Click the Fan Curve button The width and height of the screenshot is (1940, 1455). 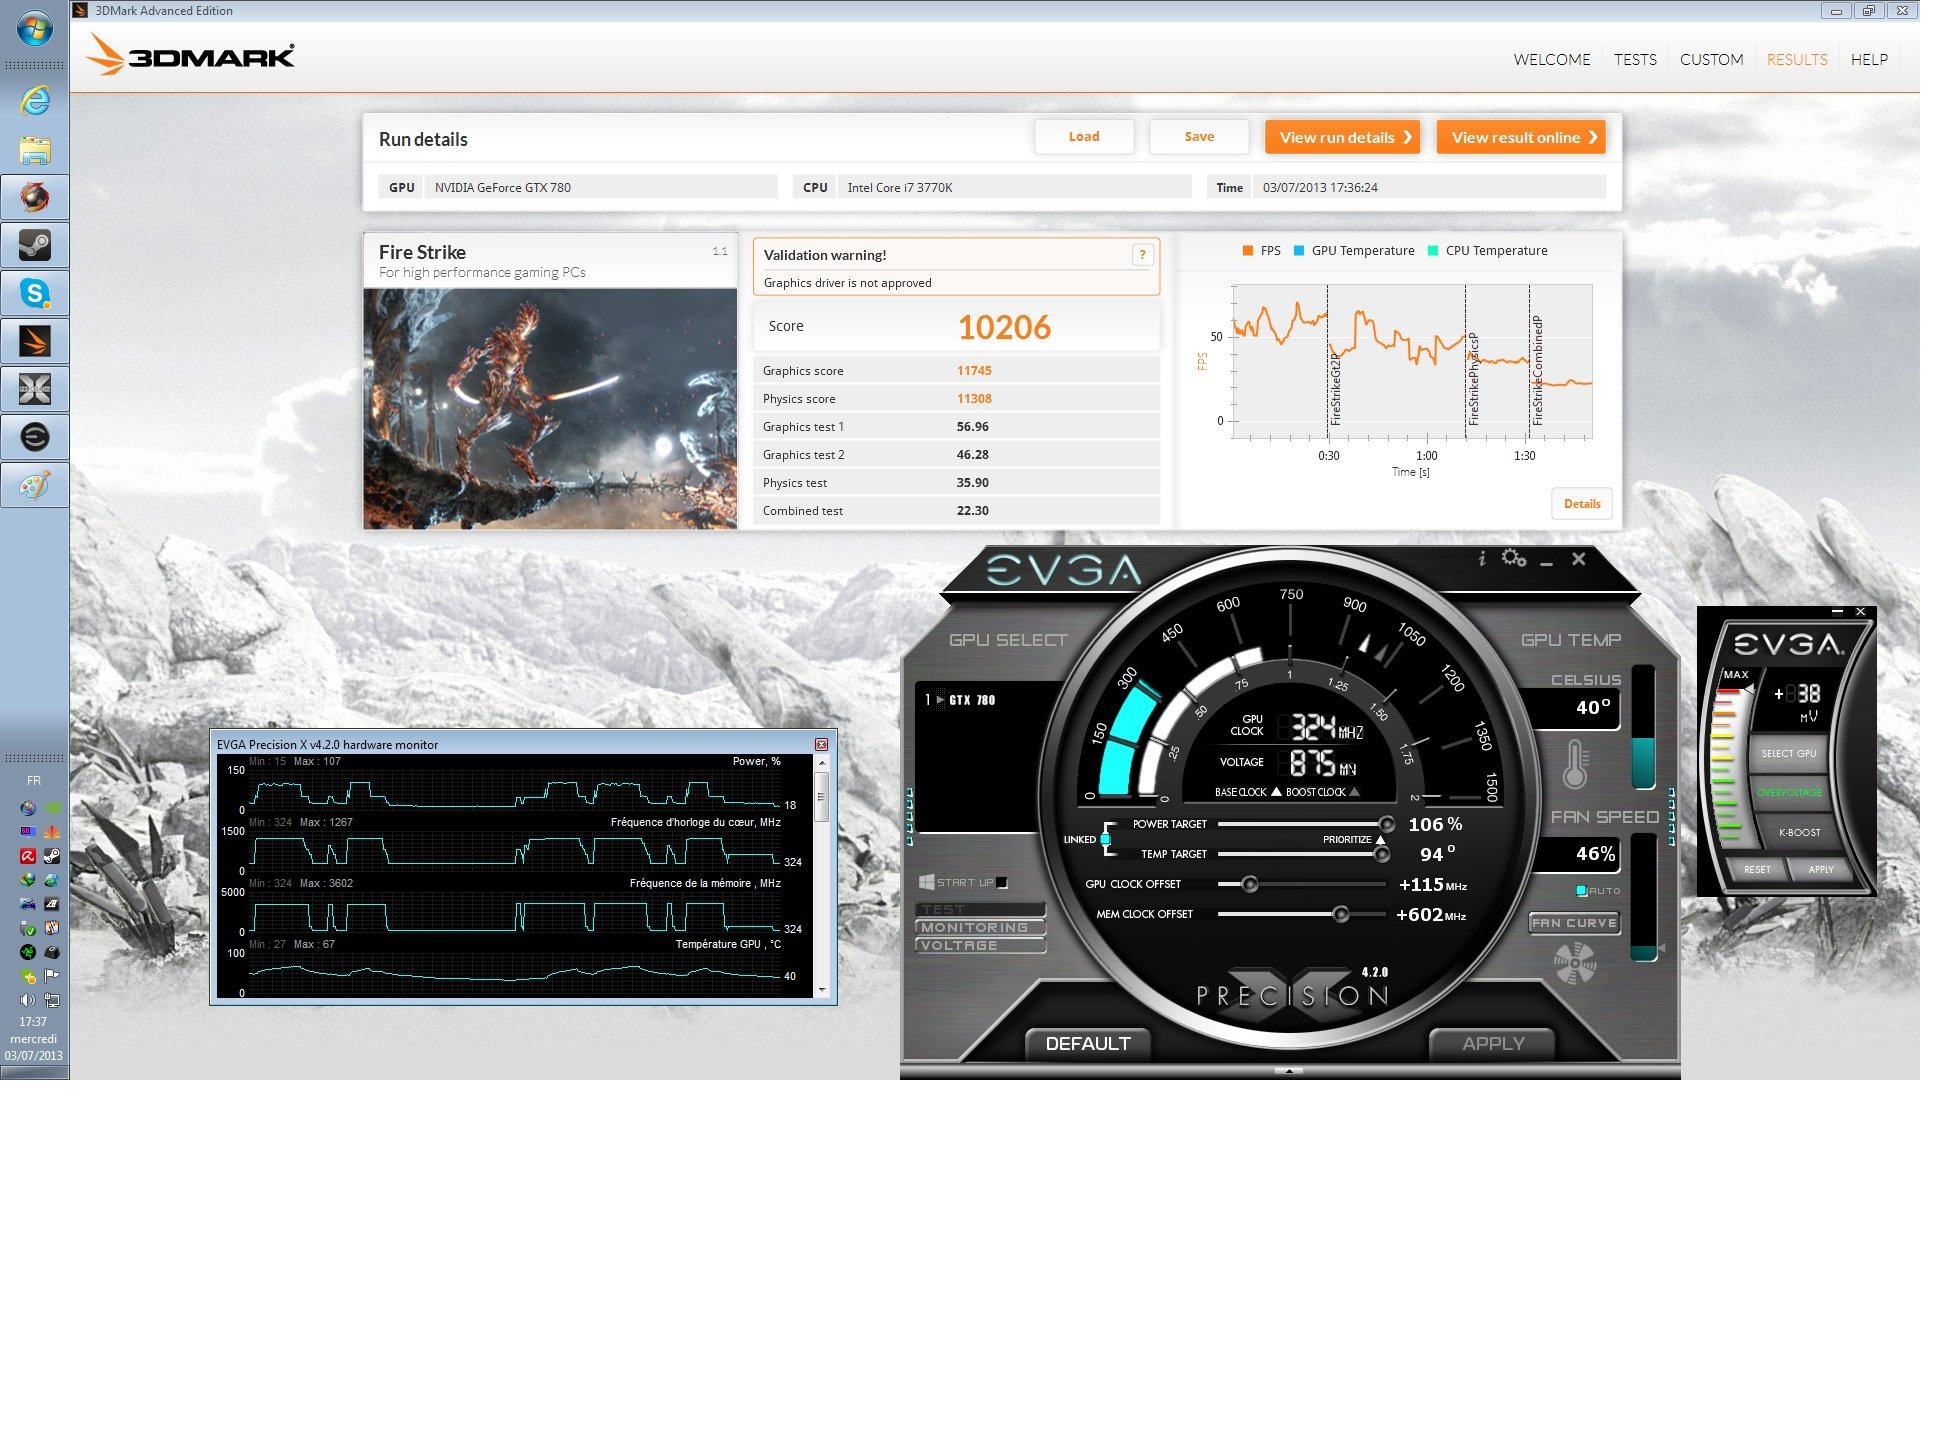point(1574,923)
